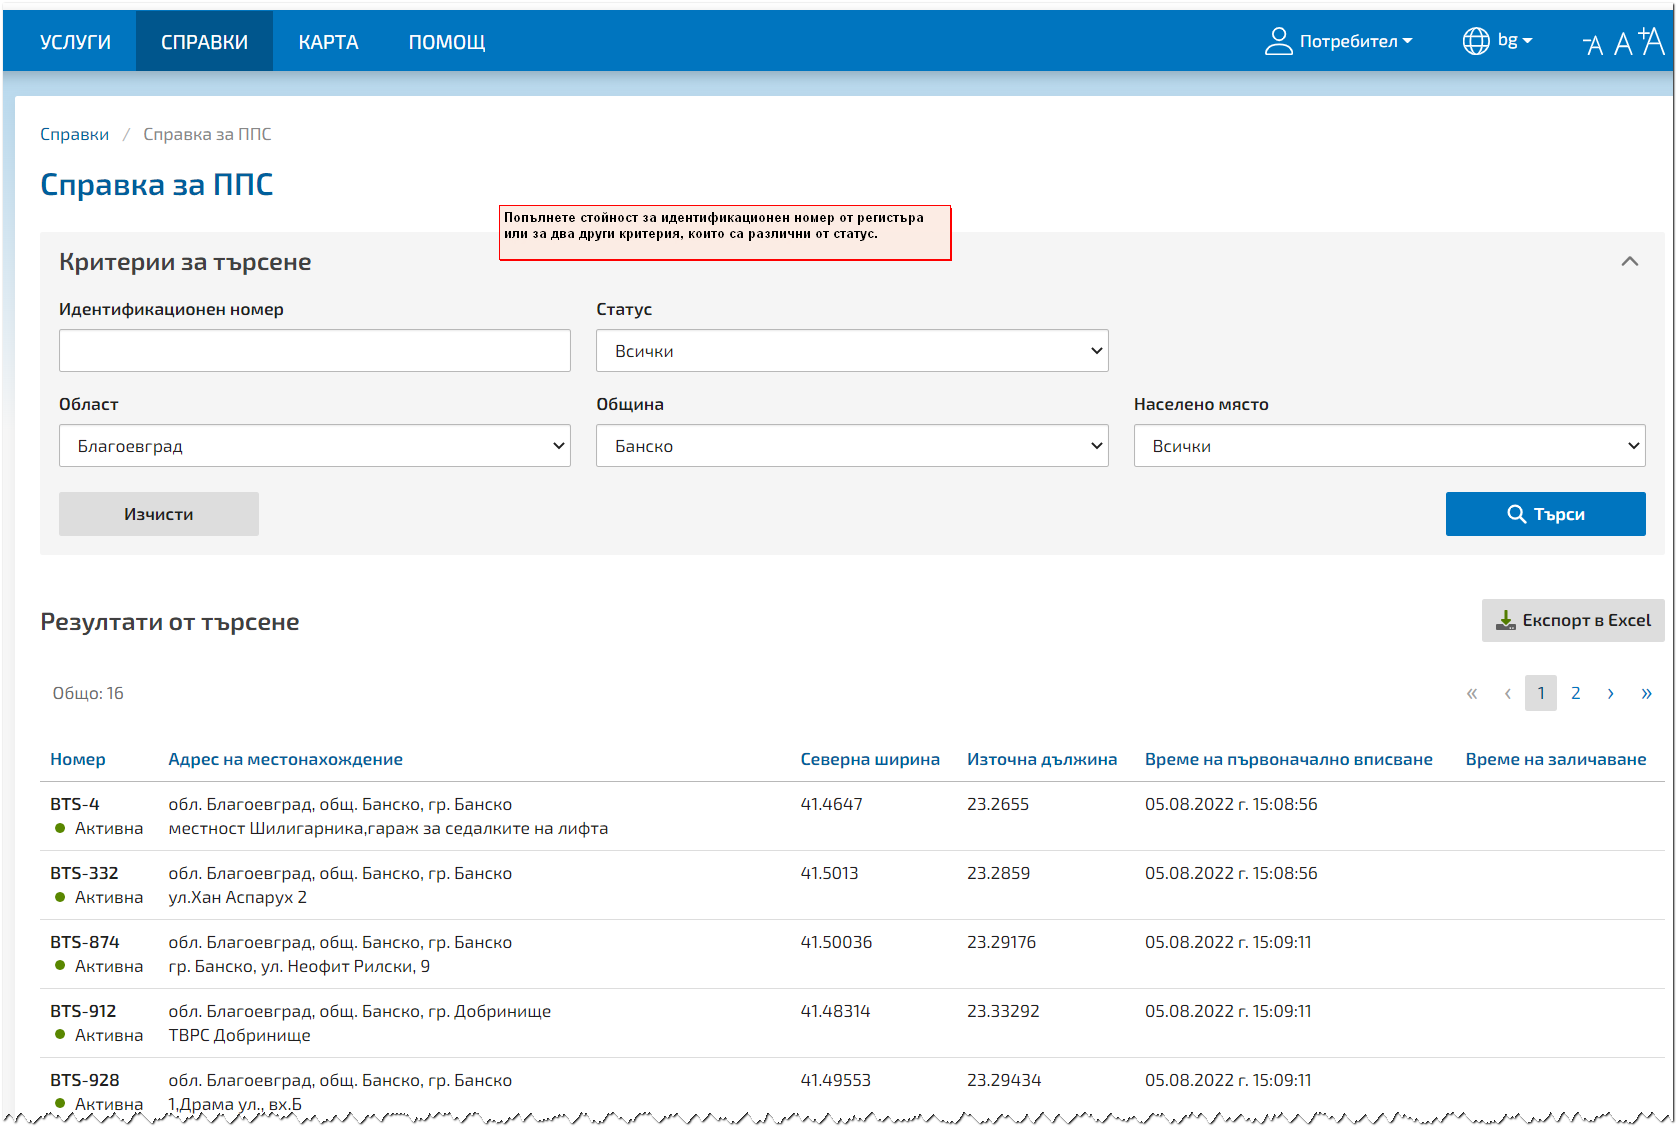
Task: Sort by Време на първоначално вписване column
Action: coord(1289,759)
